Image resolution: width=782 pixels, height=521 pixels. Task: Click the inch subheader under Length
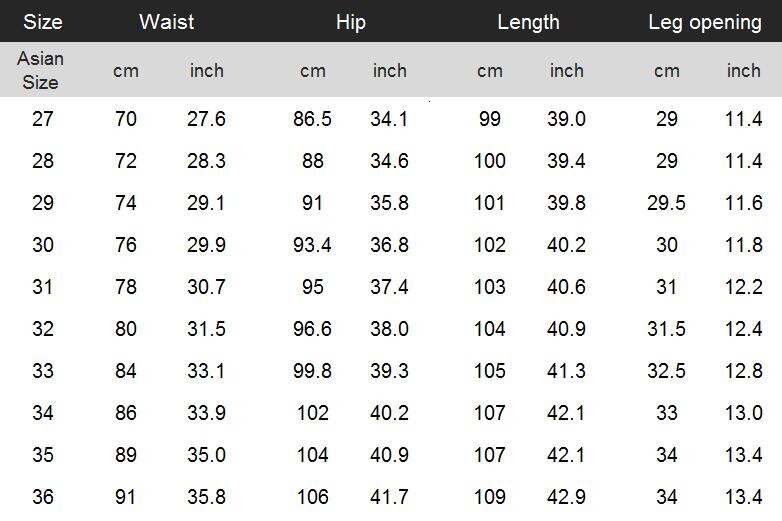(566, 70)
